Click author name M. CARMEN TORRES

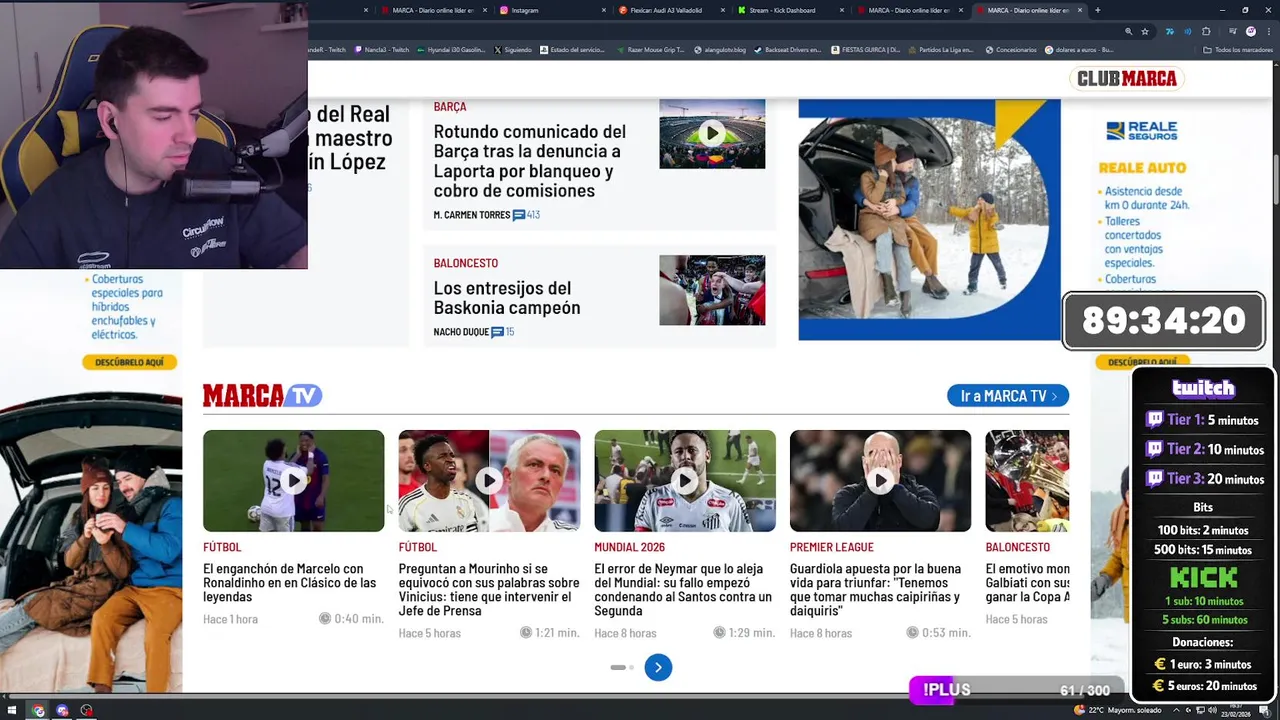[471, 215]
